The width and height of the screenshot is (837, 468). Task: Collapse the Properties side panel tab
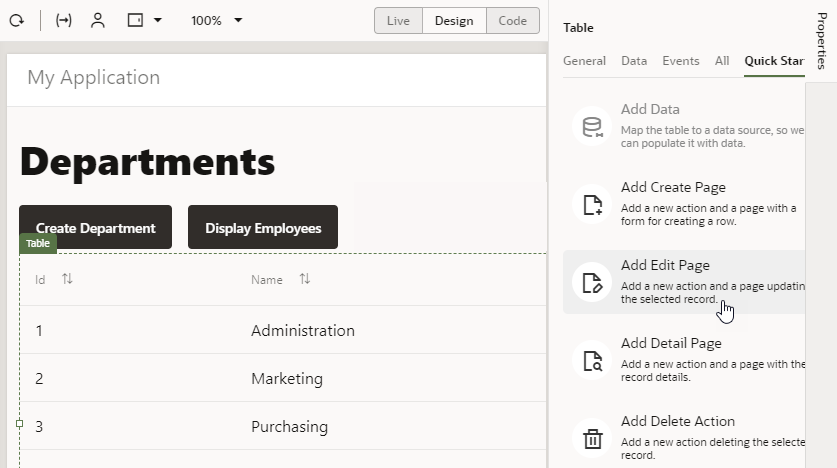(x=822, y=41)
